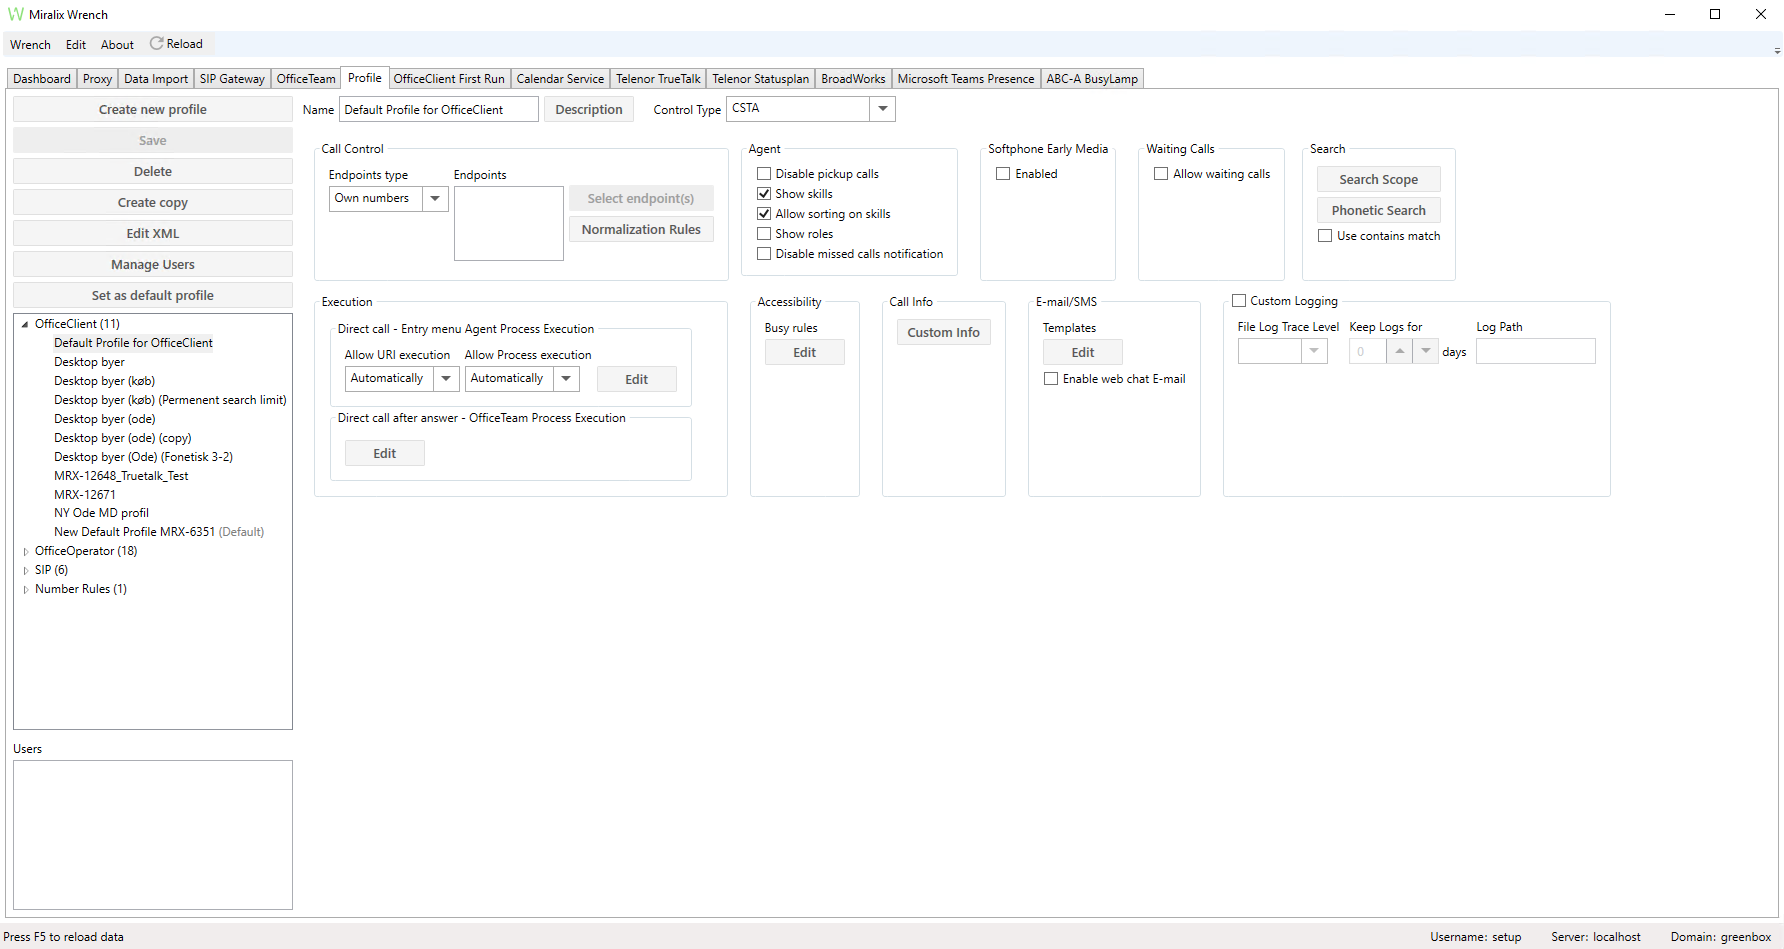Toggle the Disable pickup calls checkbox
The height and width of the screenshot is (949, 1784).
click(x=764, y=174)
